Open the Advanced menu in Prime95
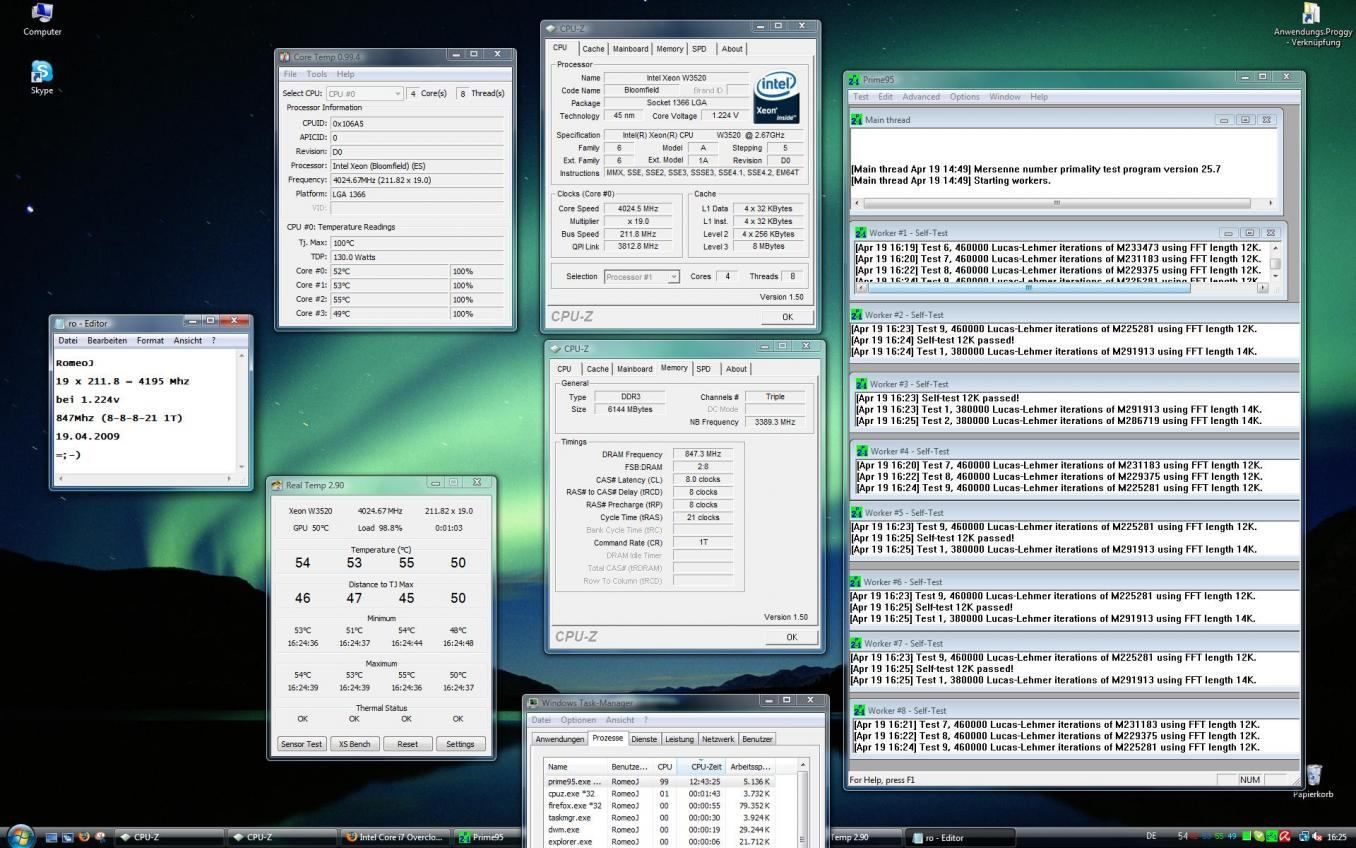The image size is (1356, 848). [921, 97]
